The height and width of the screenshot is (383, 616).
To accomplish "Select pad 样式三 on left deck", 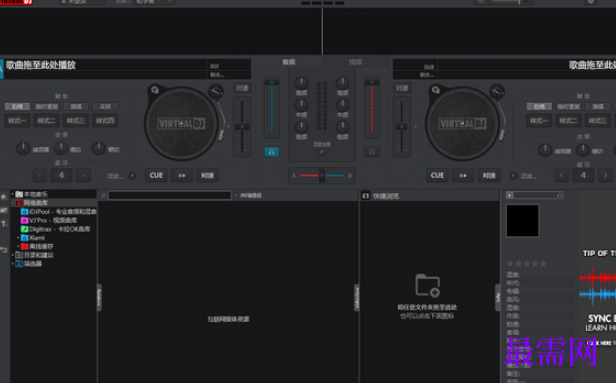I will [75, 121].
